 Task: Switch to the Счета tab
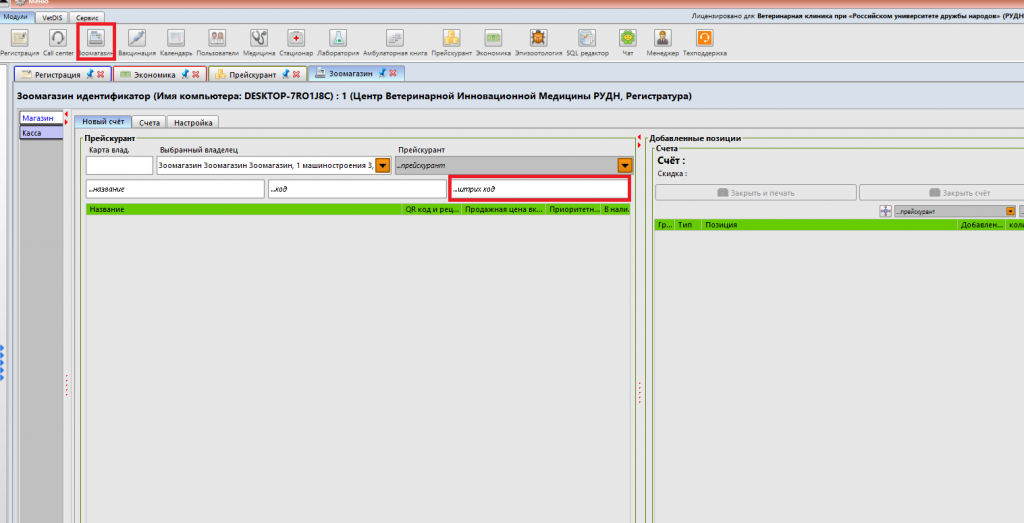pyautogui.click(x=149, y=122)
